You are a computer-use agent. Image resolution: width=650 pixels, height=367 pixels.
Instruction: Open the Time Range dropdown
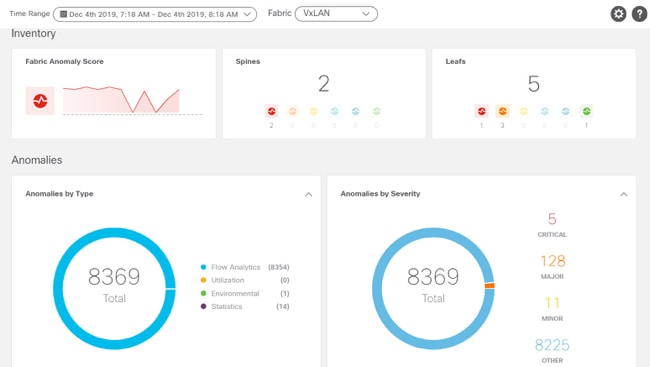pyautogui.click(x=155, y=14)
